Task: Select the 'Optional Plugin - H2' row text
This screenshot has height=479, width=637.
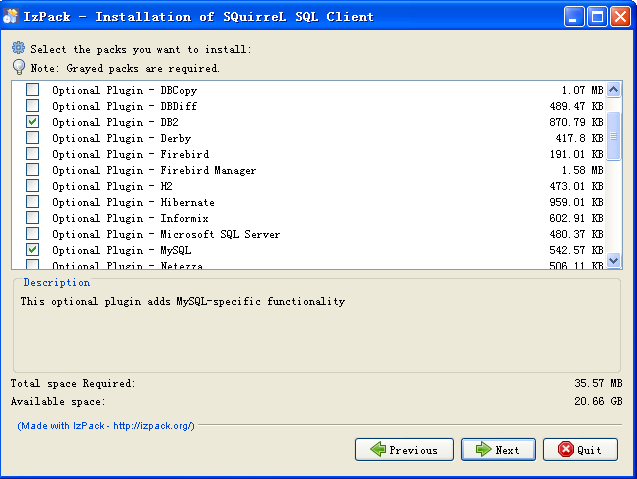Action: click(112, 186)
